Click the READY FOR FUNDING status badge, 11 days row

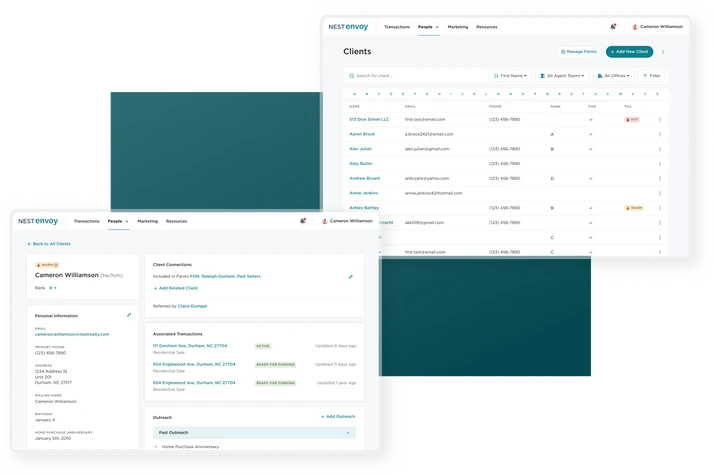275,365
